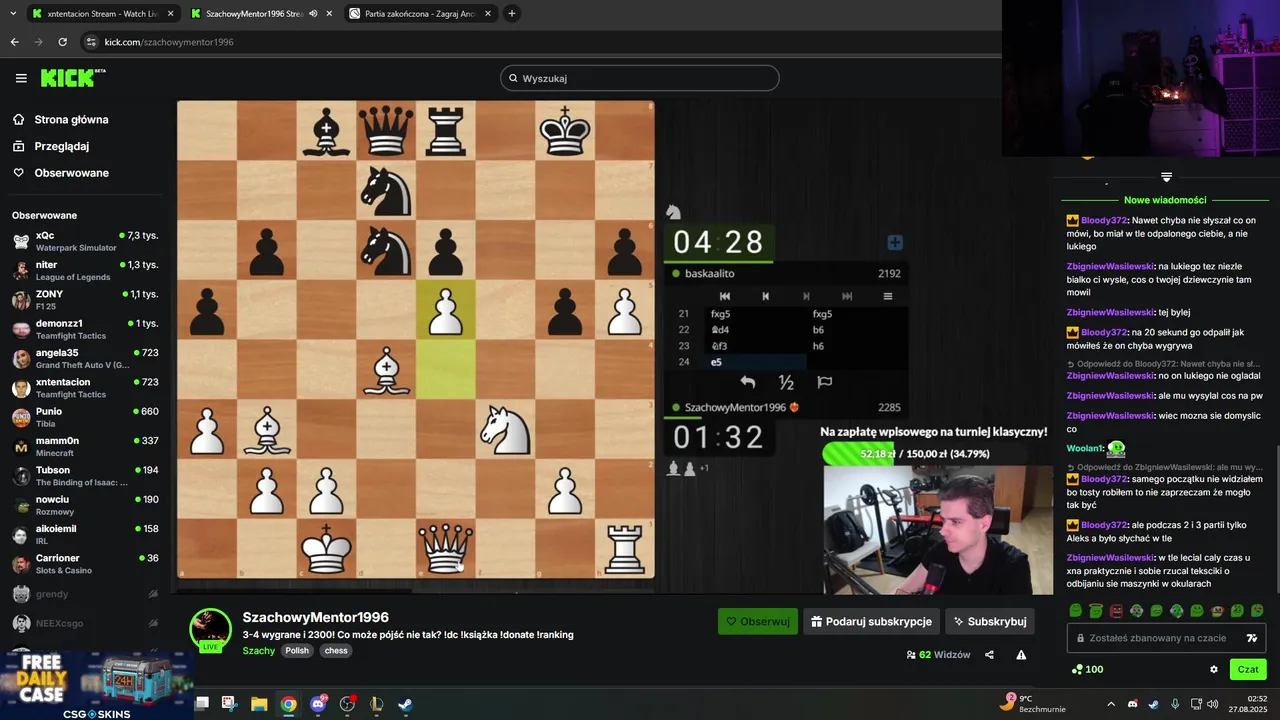Open Chrome from taskbar
Screen dimensions: 1280x720
288,704
